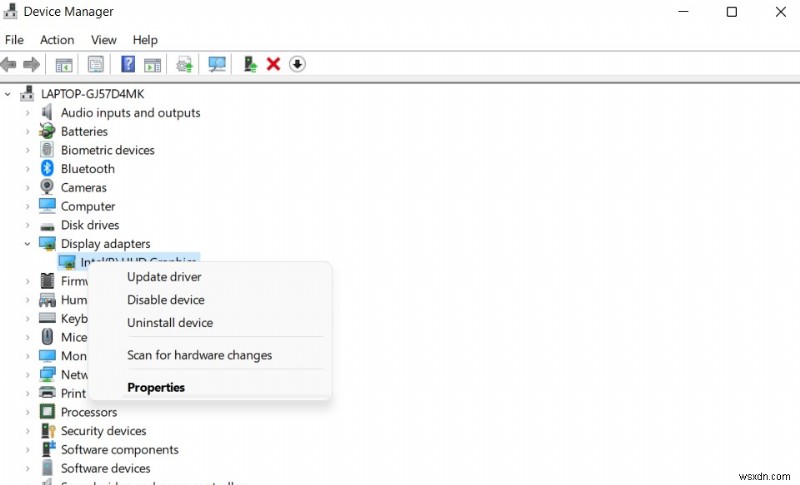Click the red X uninstall device toolbar icon
800x485 pixels.
273,64
